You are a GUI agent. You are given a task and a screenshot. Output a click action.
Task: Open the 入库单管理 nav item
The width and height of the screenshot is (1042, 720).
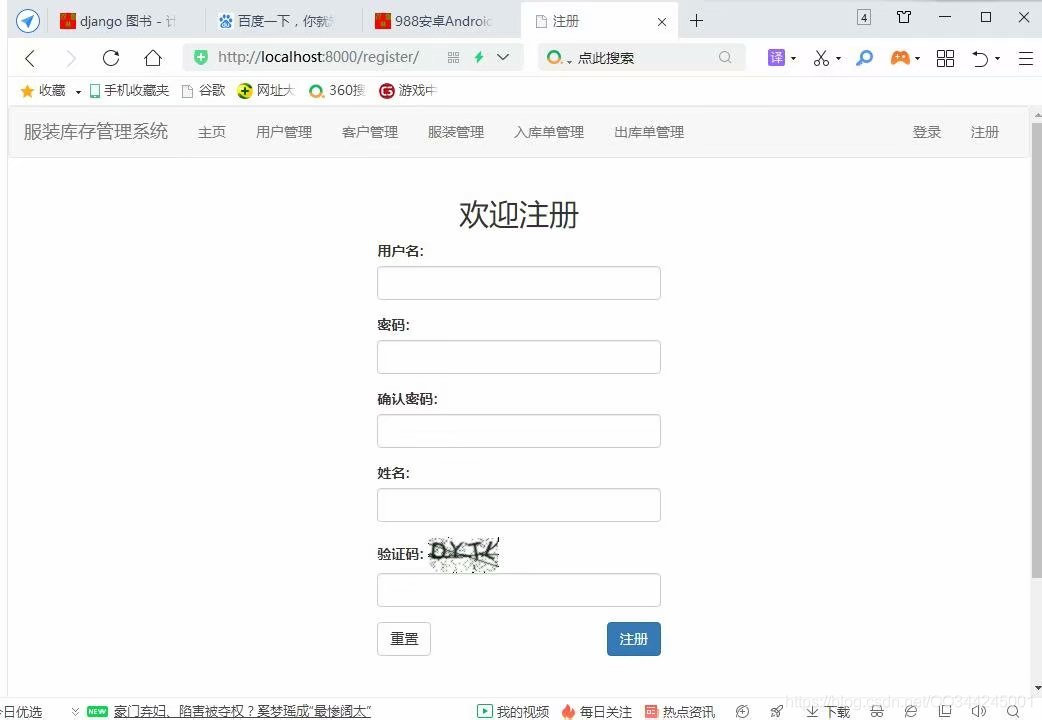pyautogui.click(x=549, y=132)
